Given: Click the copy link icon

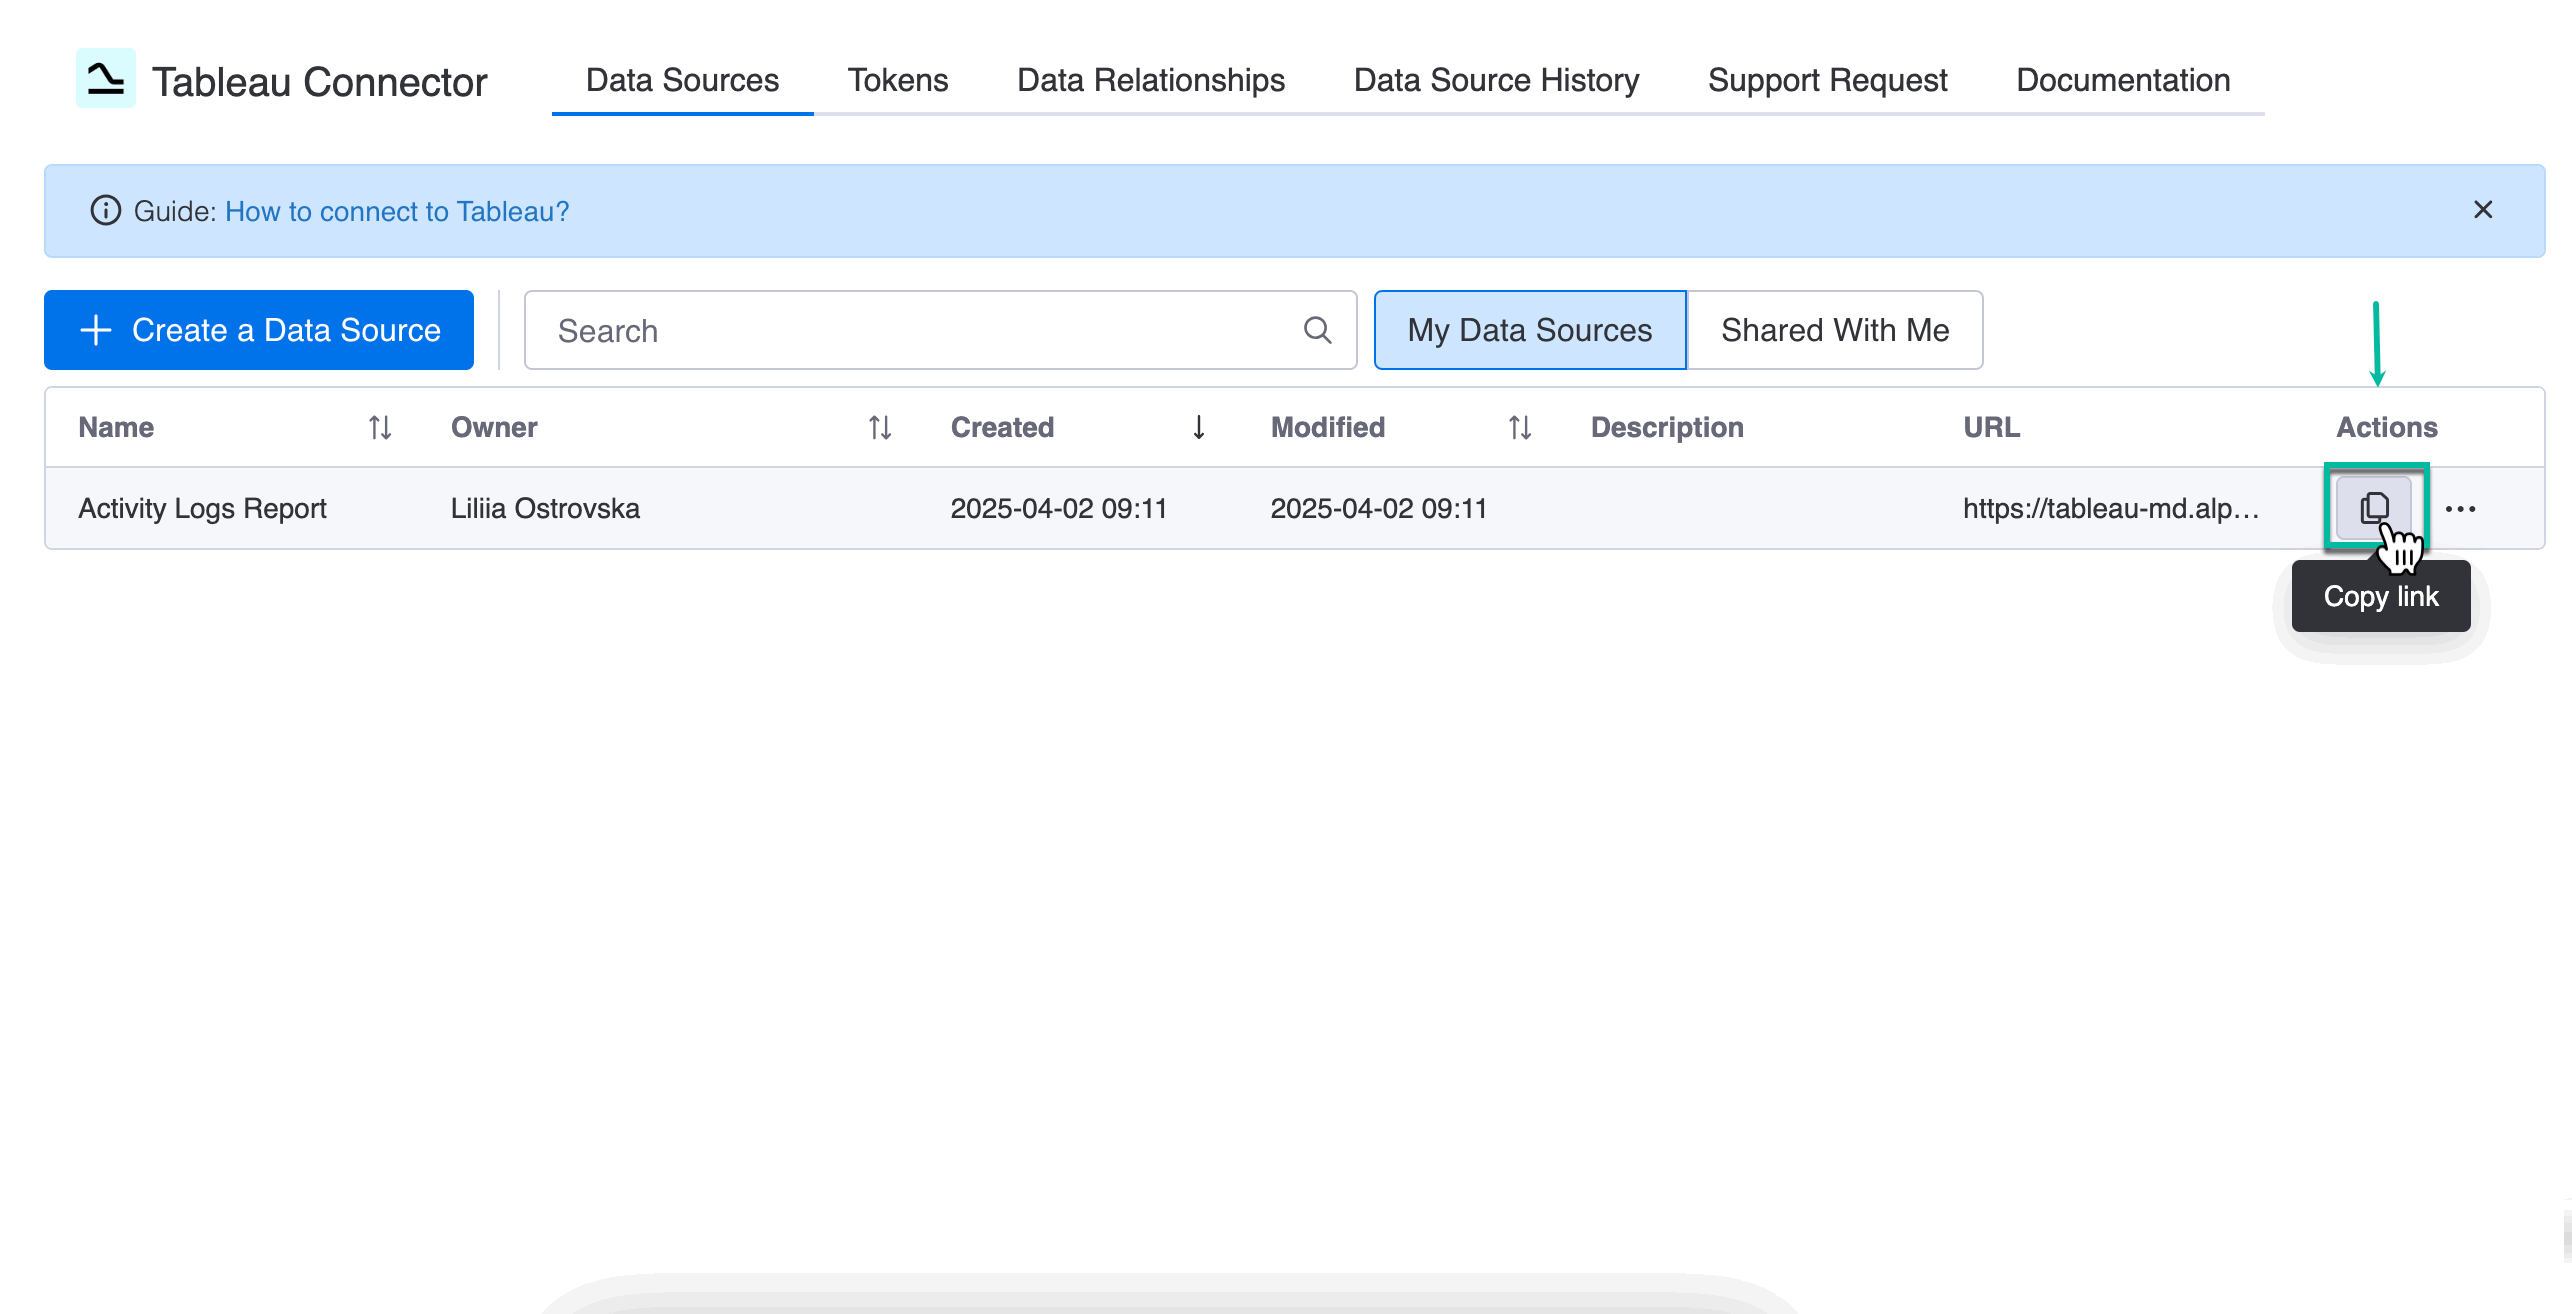Looking at the screenshot, I should [2374, 508].
